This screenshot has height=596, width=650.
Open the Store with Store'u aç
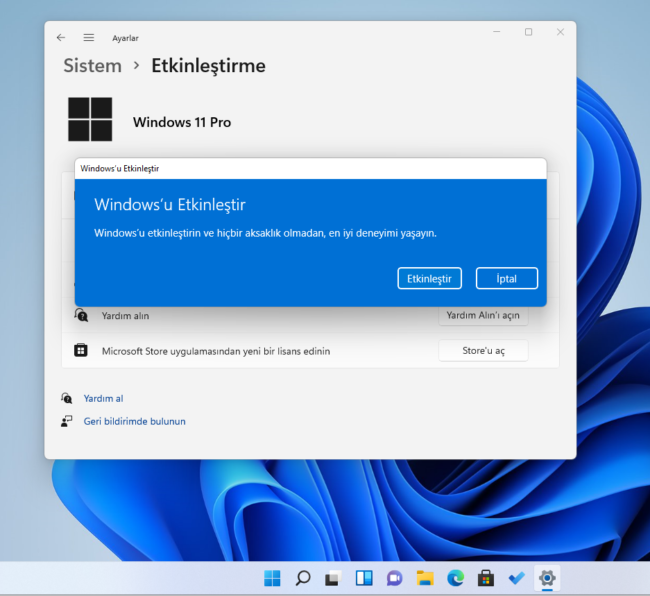pos(483,351)
